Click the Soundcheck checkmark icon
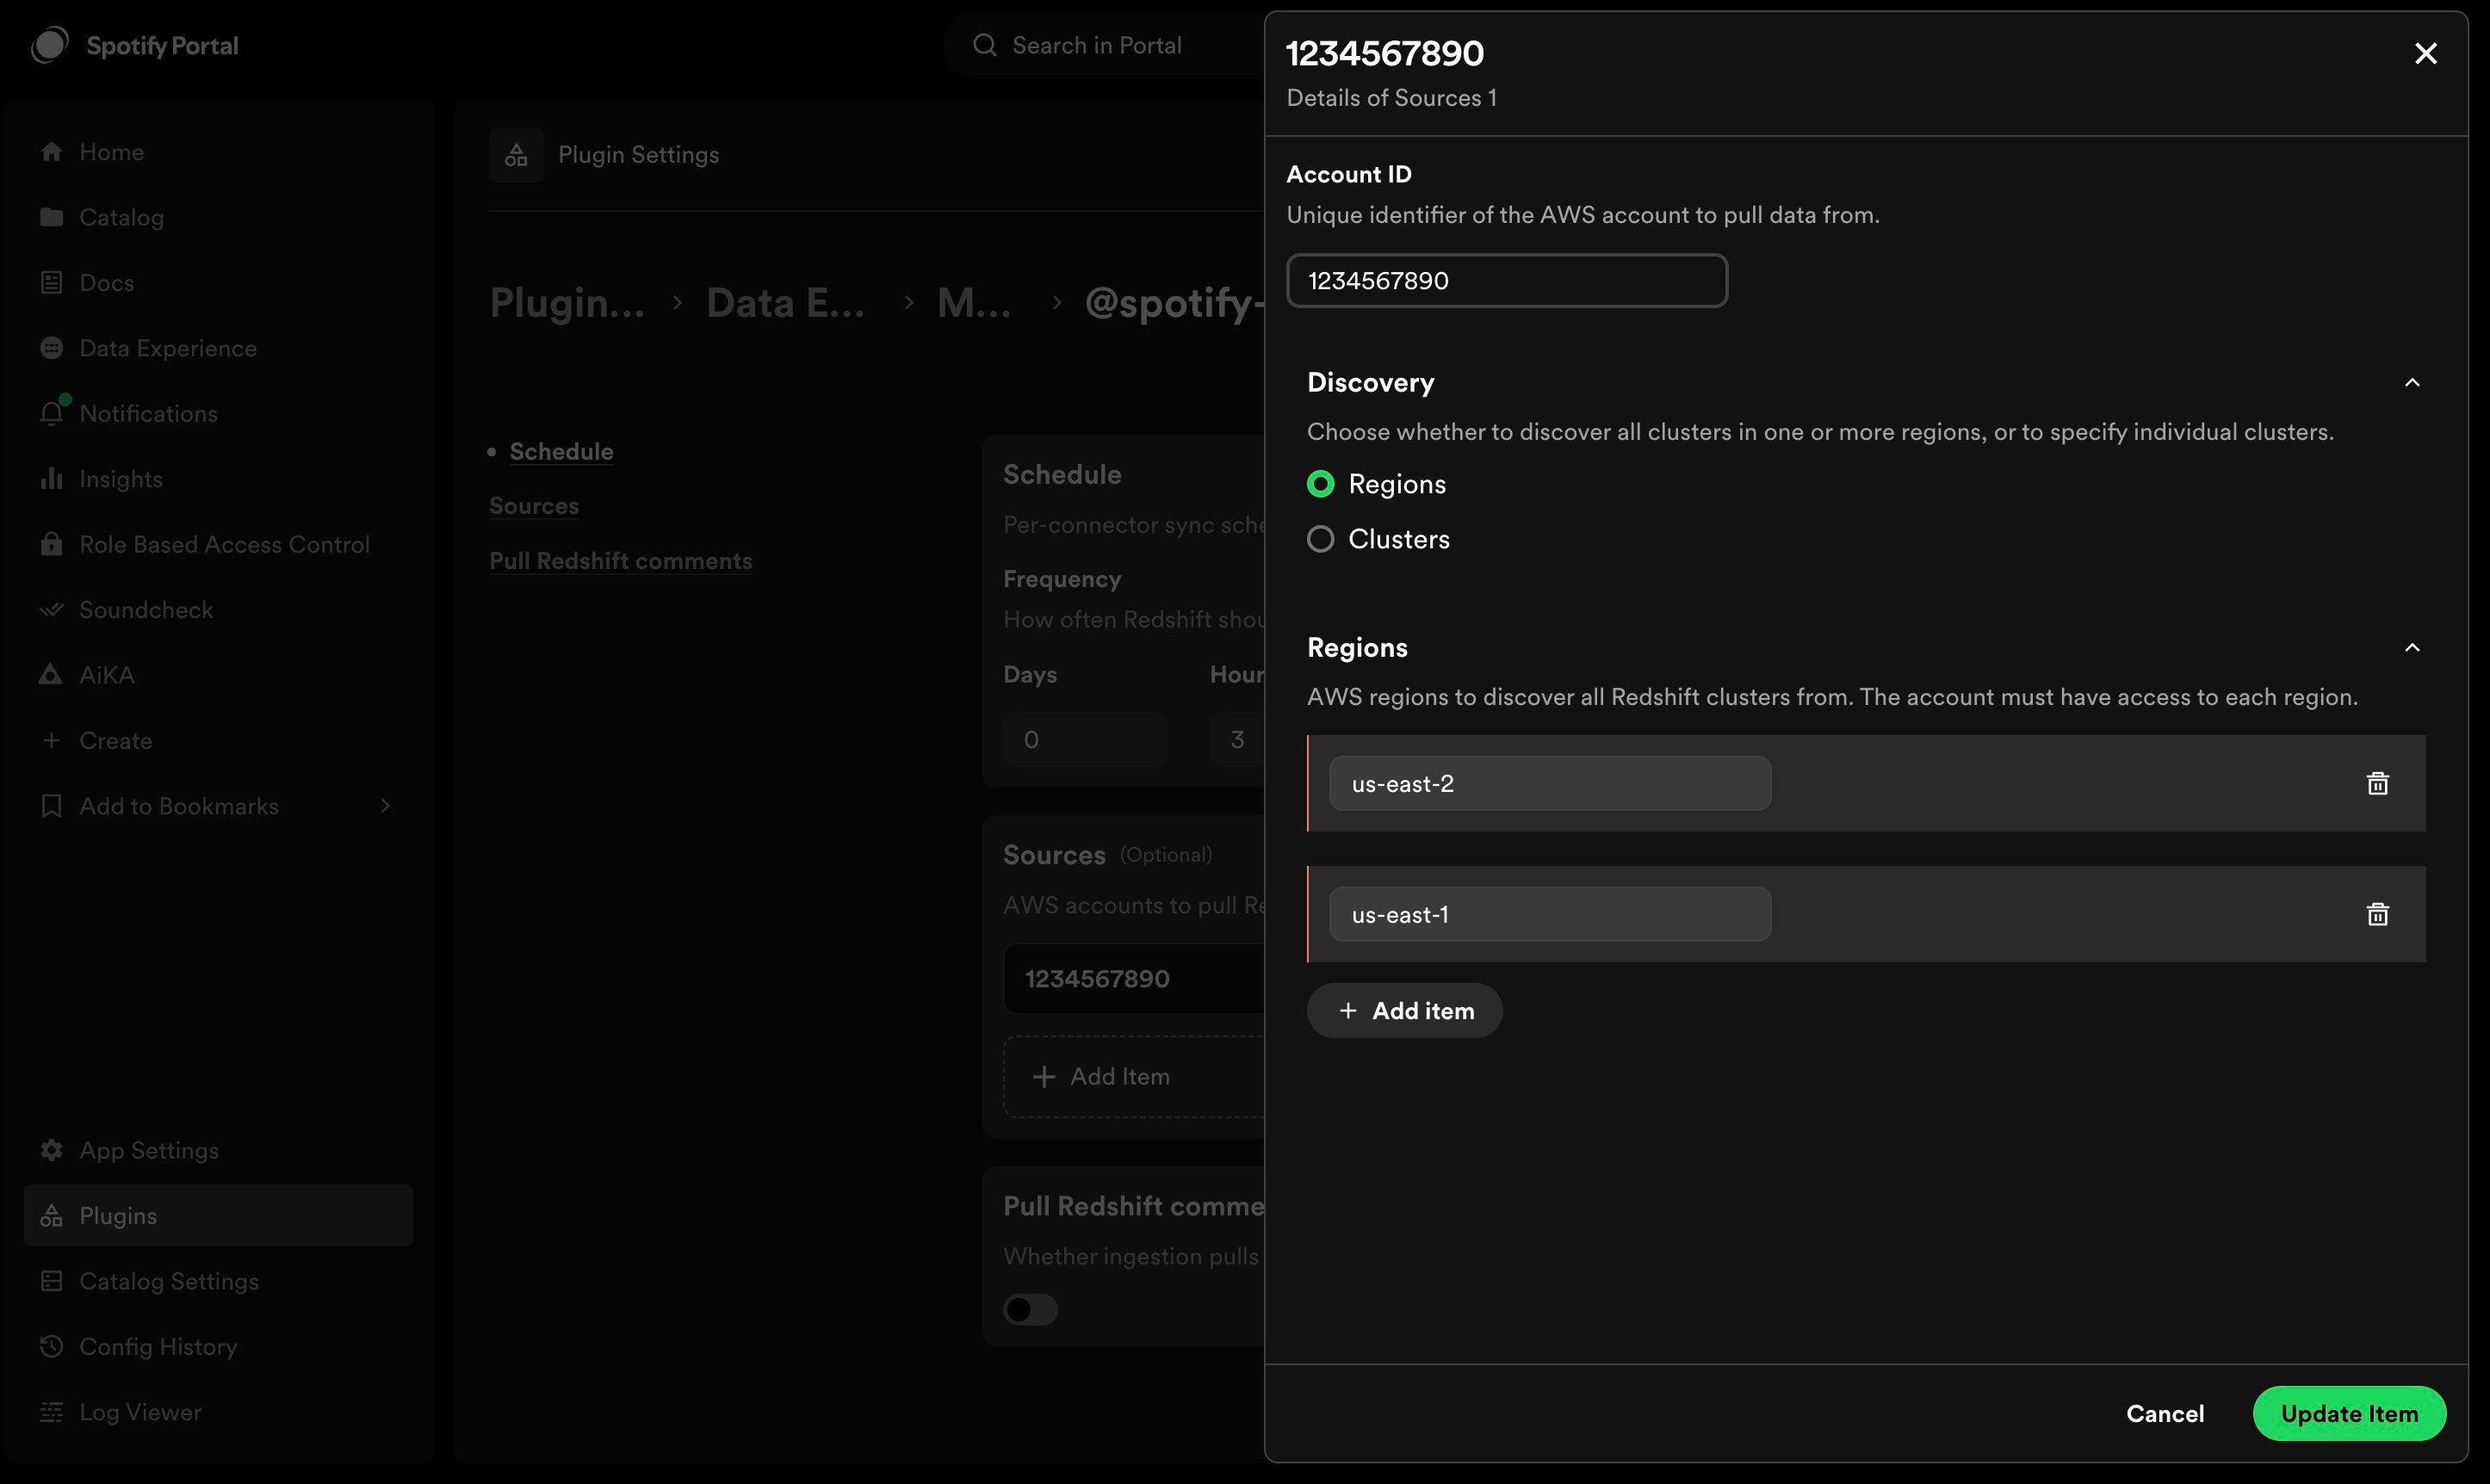 coord(51,610)
